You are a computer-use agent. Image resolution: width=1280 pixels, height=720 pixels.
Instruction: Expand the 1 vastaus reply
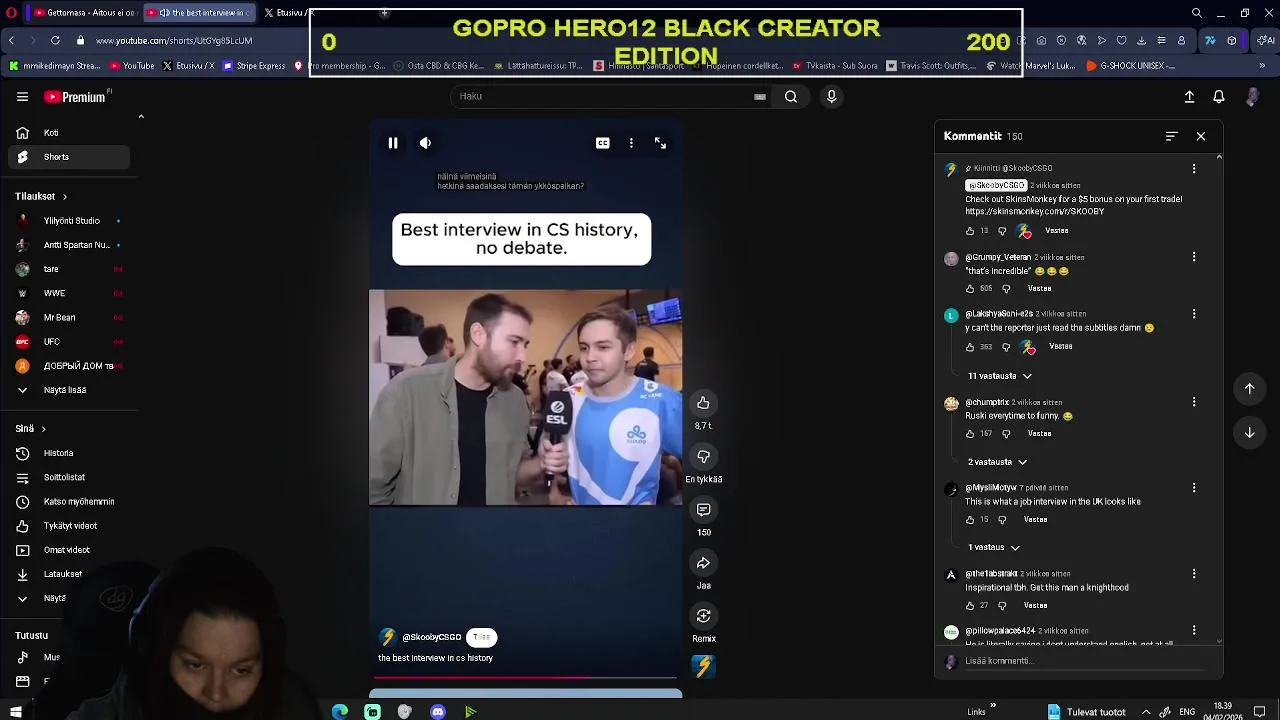994,548
